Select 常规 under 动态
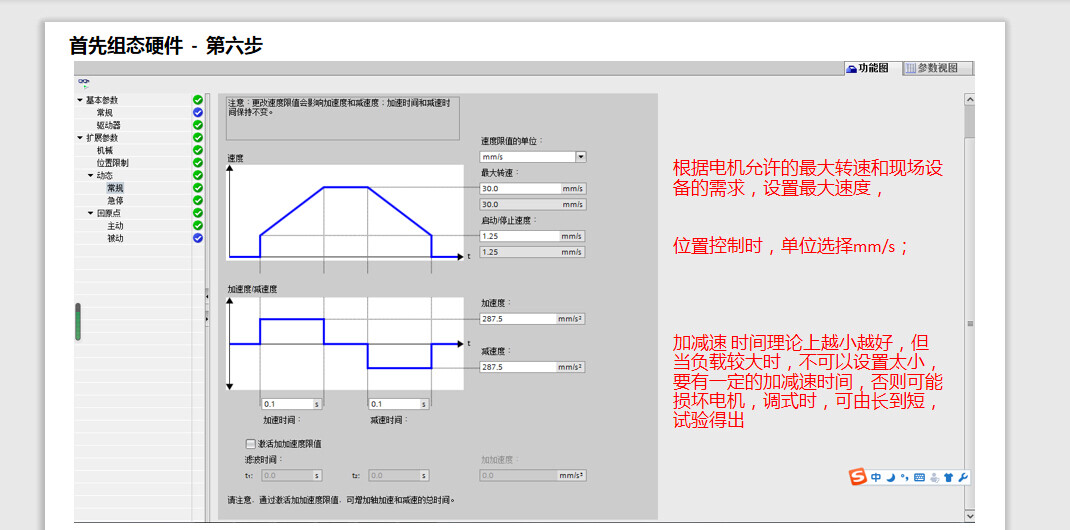 tap(115, 188)
